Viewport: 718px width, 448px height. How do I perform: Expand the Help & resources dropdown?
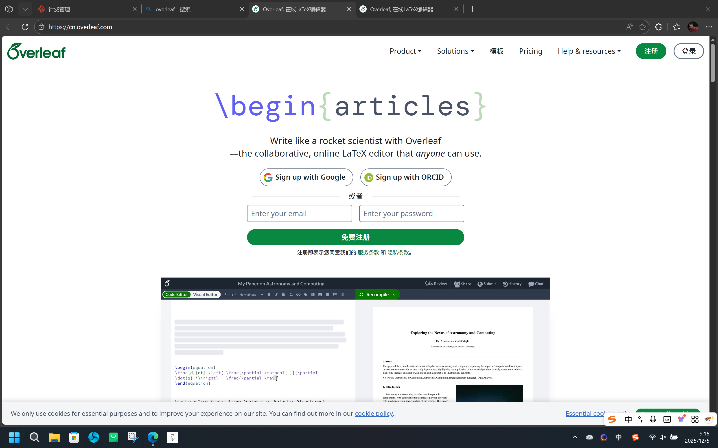pos(589,51)
